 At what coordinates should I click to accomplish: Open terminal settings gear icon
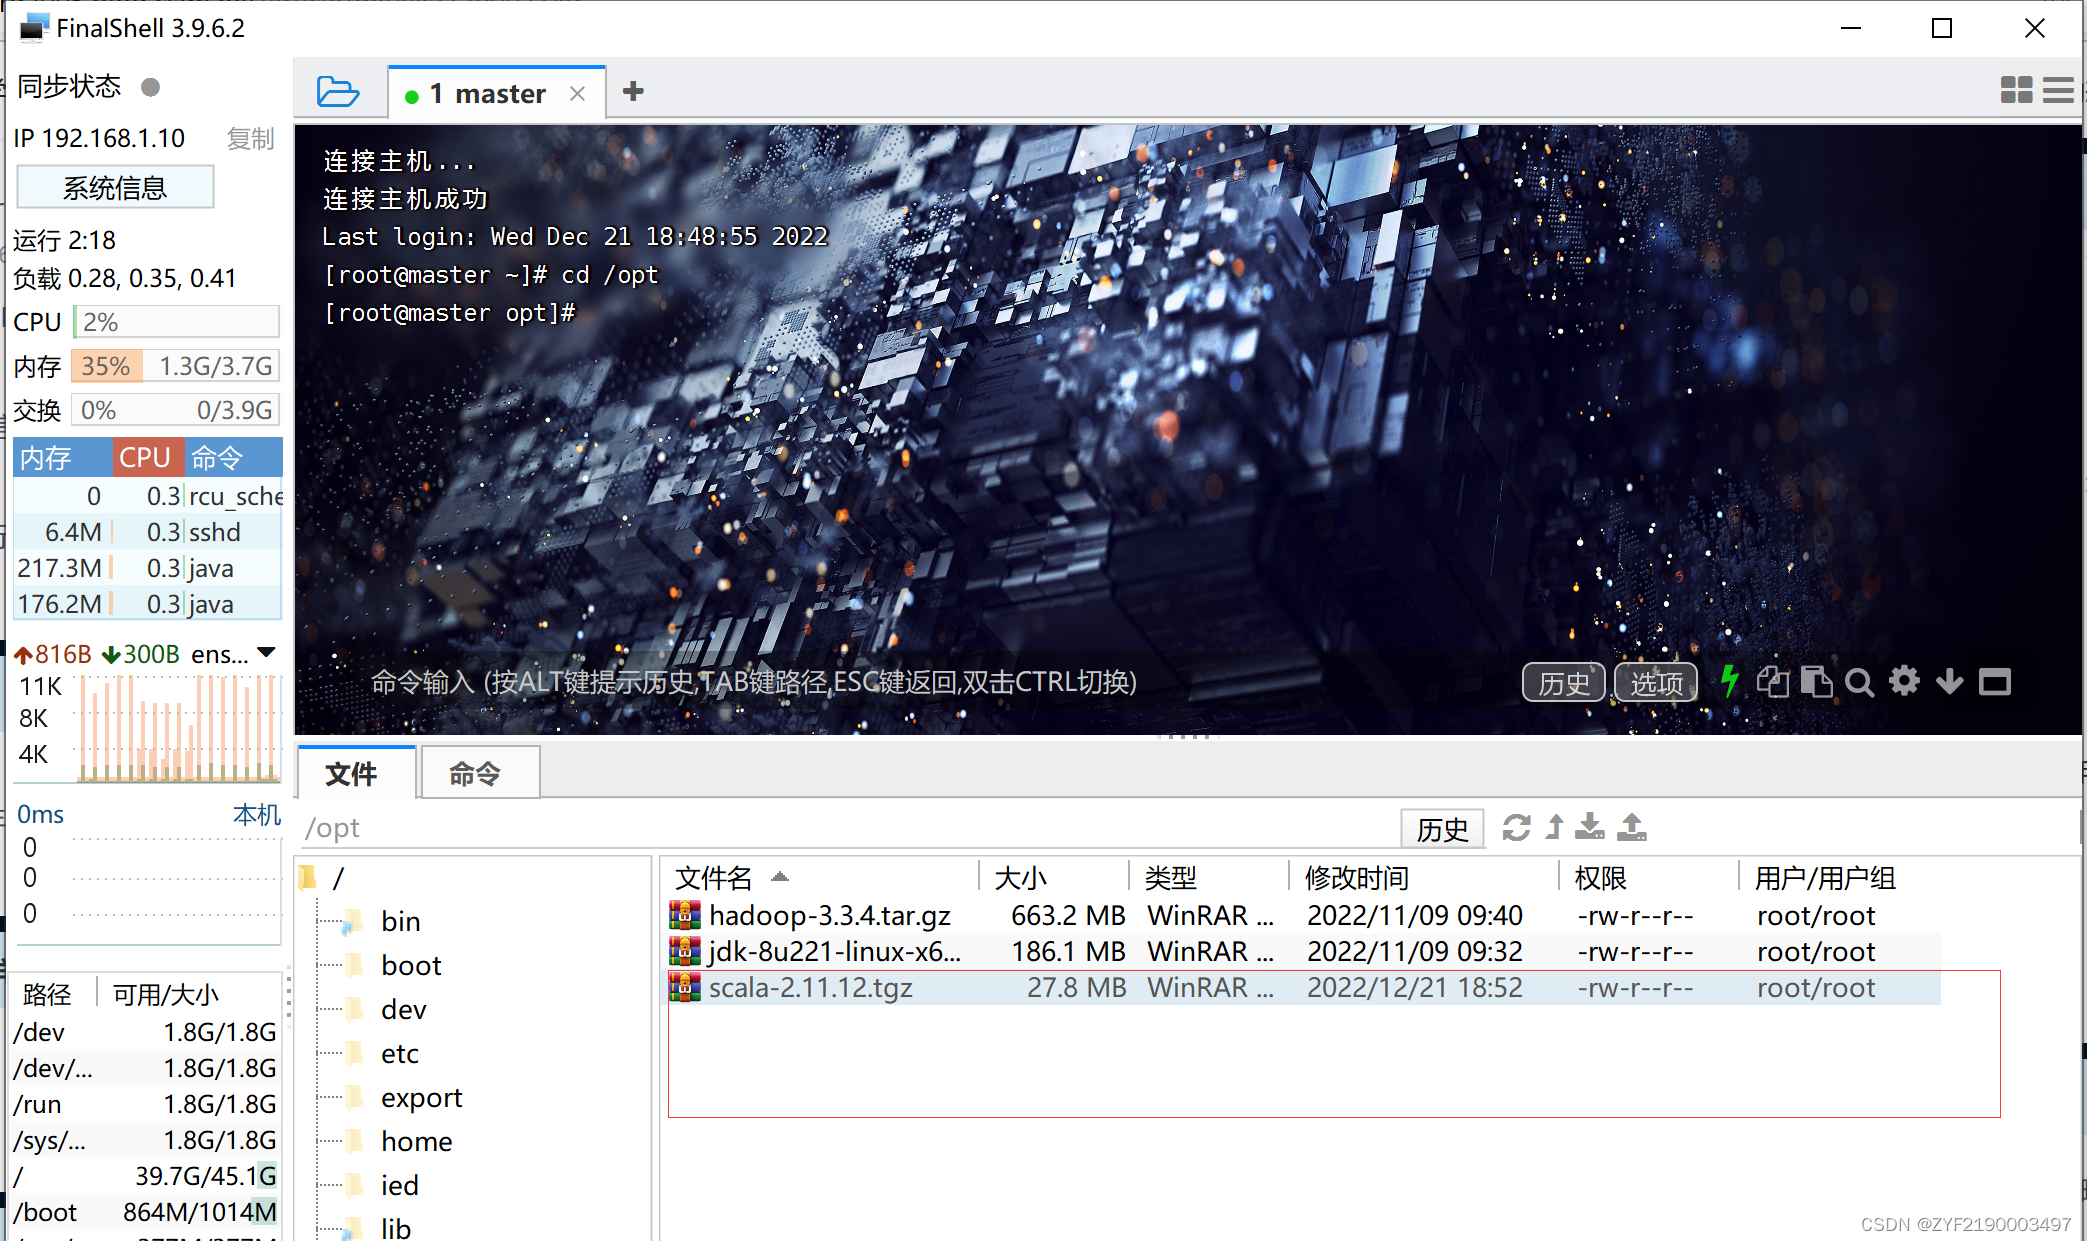click(1904, 682)
